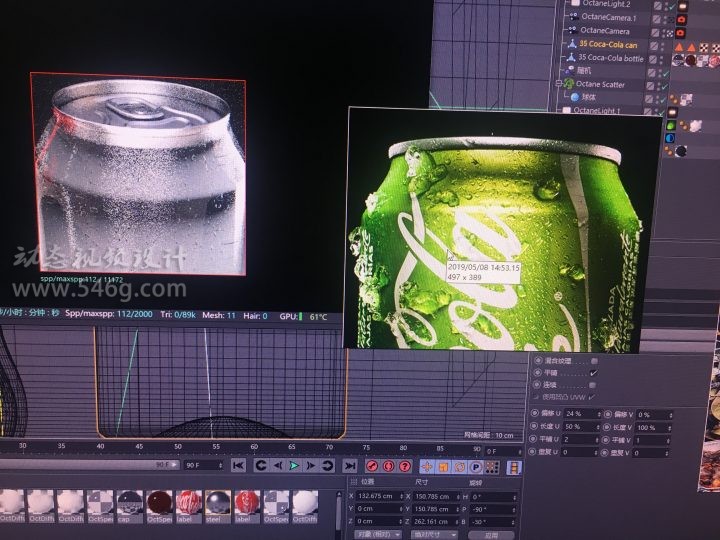Jump to the next keyframe
This screenshot has width=720, height=540.
tap(327, 466)
